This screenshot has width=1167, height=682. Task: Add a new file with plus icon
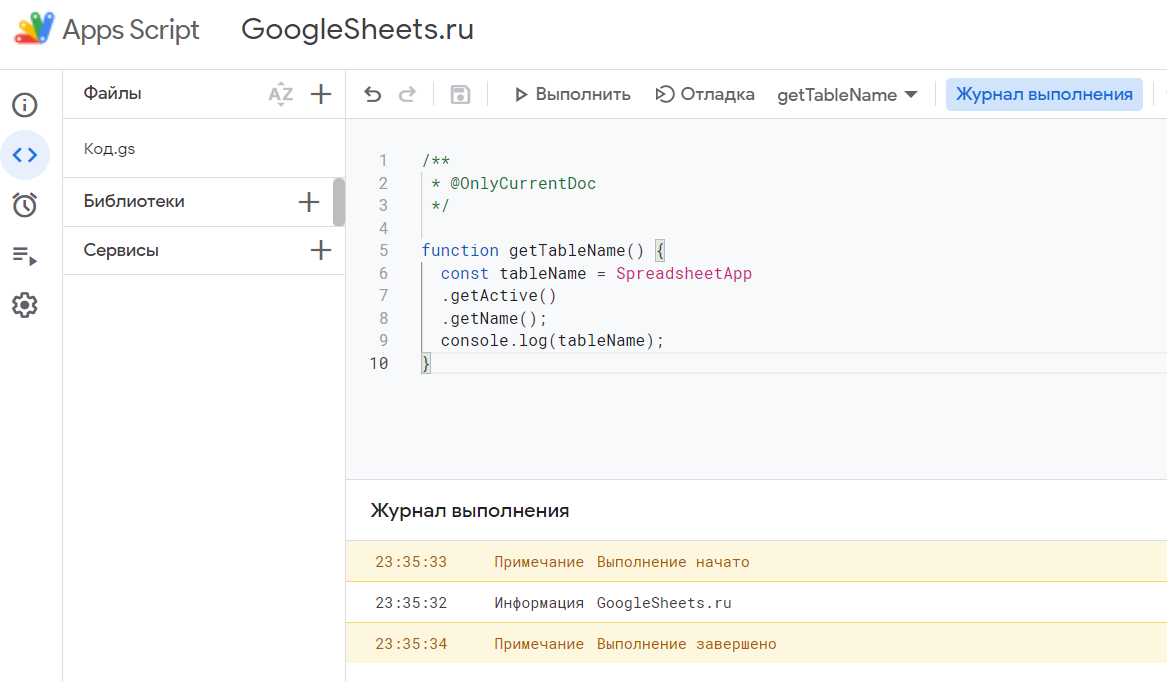(320, 95)
